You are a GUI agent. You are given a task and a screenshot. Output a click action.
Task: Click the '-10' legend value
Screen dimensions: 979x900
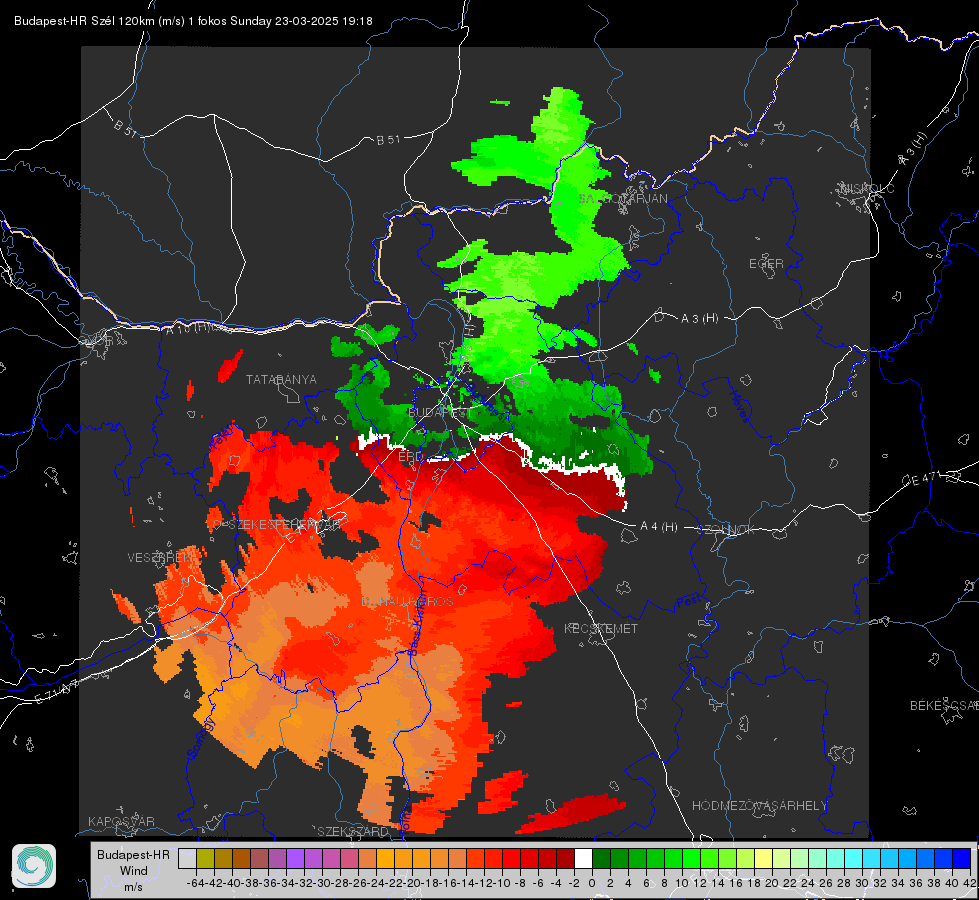[504, 883]
